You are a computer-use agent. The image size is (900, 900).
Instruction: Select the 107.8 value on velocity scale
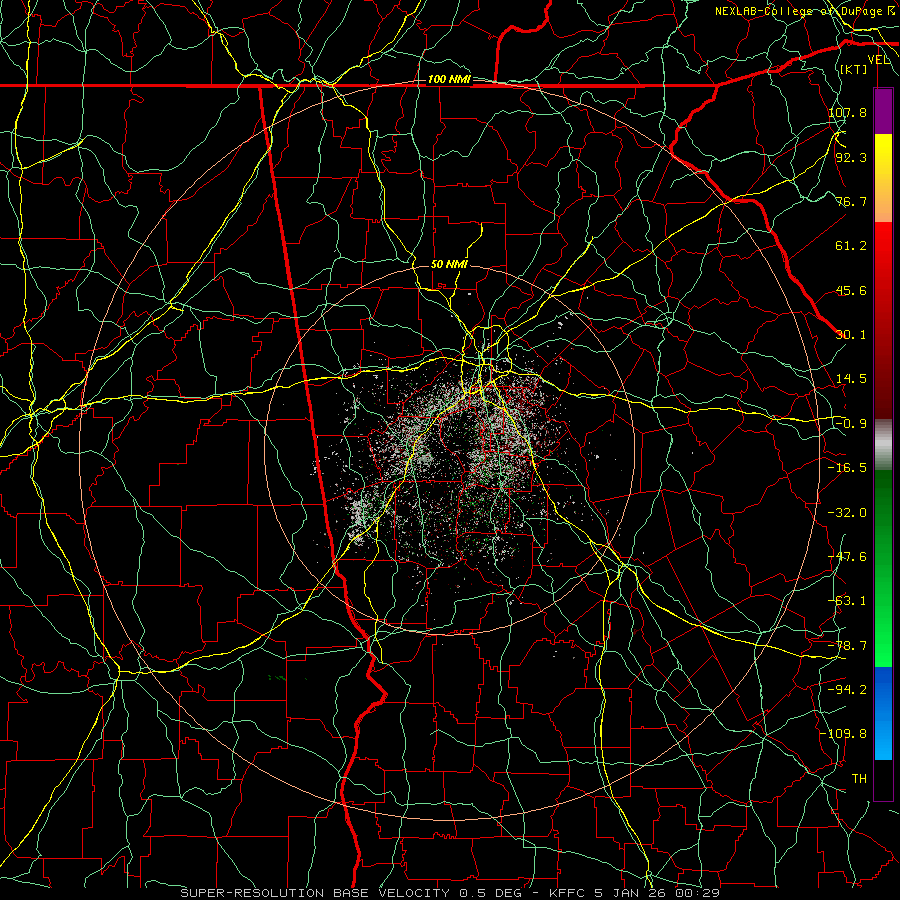point(848,112)
